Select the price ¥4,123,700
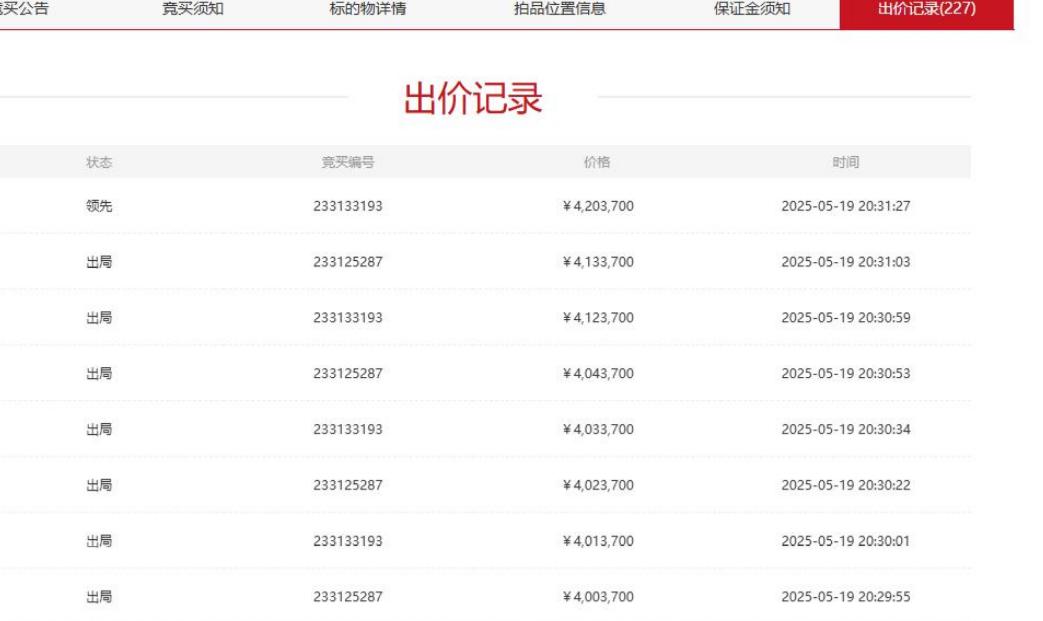Screen dimensions: 1043x621 coord(597,318)
